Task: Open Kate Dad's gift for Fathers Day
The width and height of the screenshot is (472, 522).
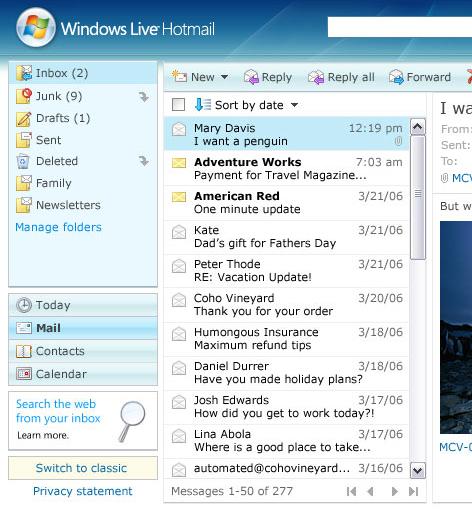Action: pyautogui.click(x=287, y=237)
